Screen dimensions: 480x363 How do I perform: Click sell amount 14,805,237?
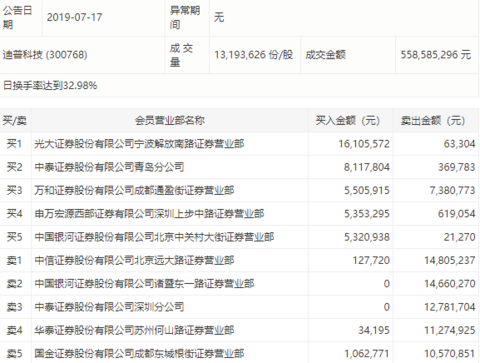(x=450, y=260)
